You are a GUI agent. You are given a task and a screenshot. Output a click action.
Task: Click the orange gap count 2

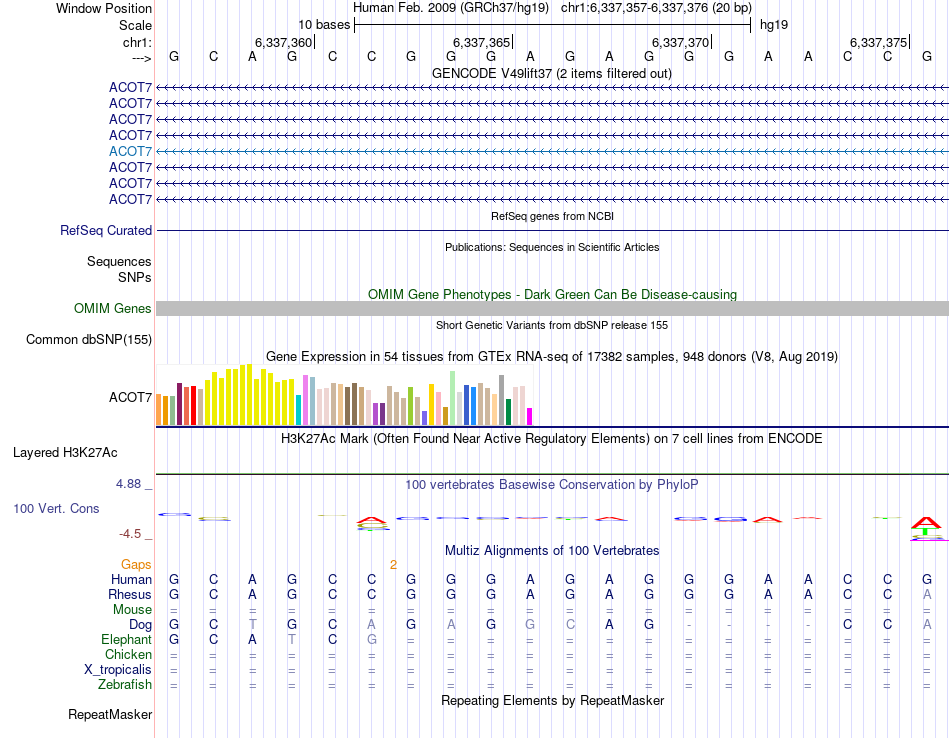click(x=393, y=565)
